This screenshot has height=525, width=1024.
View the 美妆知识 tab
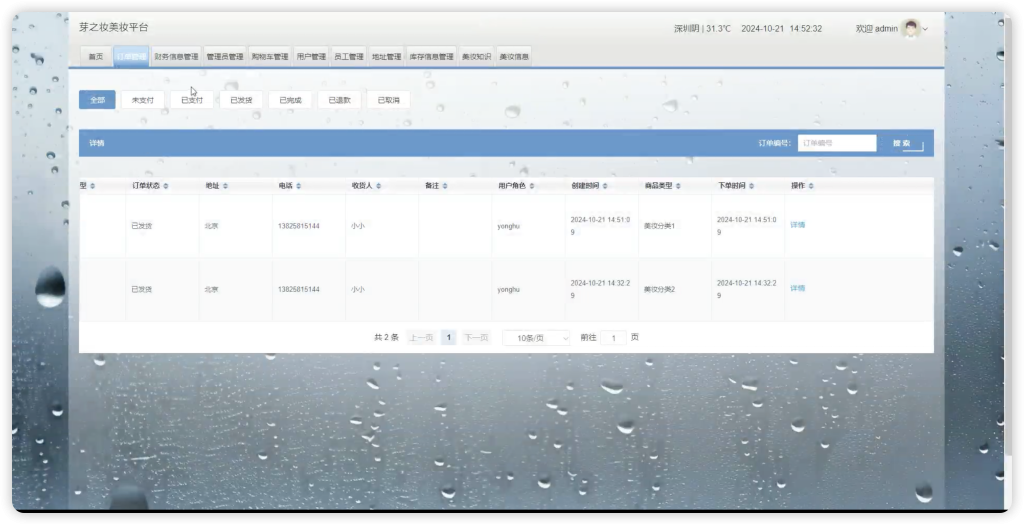click(476, 57)
